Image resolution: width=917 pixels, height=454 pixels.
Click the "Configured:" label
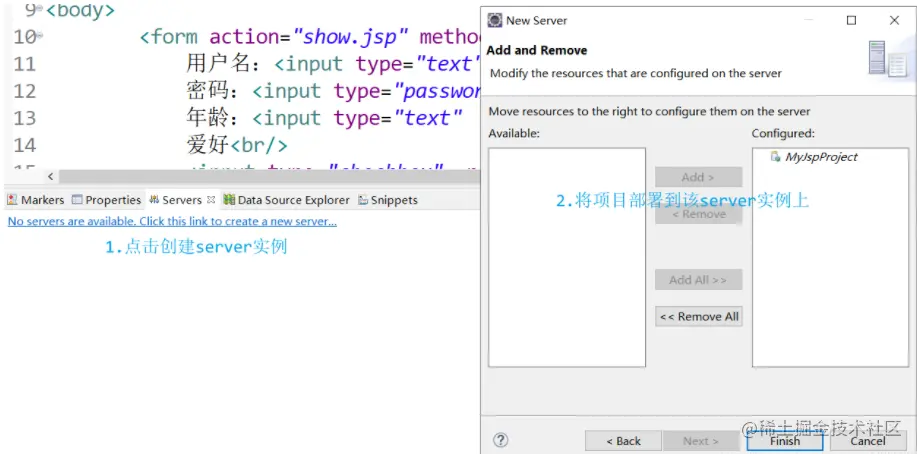point(783,133)
